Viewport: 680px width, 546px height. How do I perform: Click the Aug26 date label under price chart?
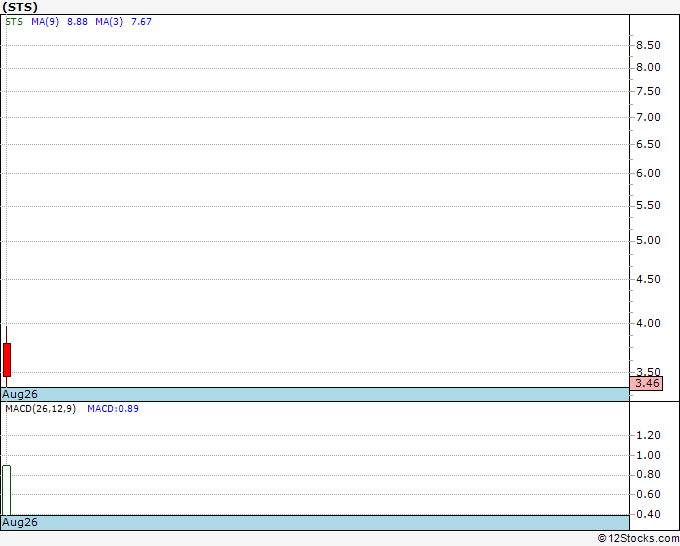tap(20, 394)
